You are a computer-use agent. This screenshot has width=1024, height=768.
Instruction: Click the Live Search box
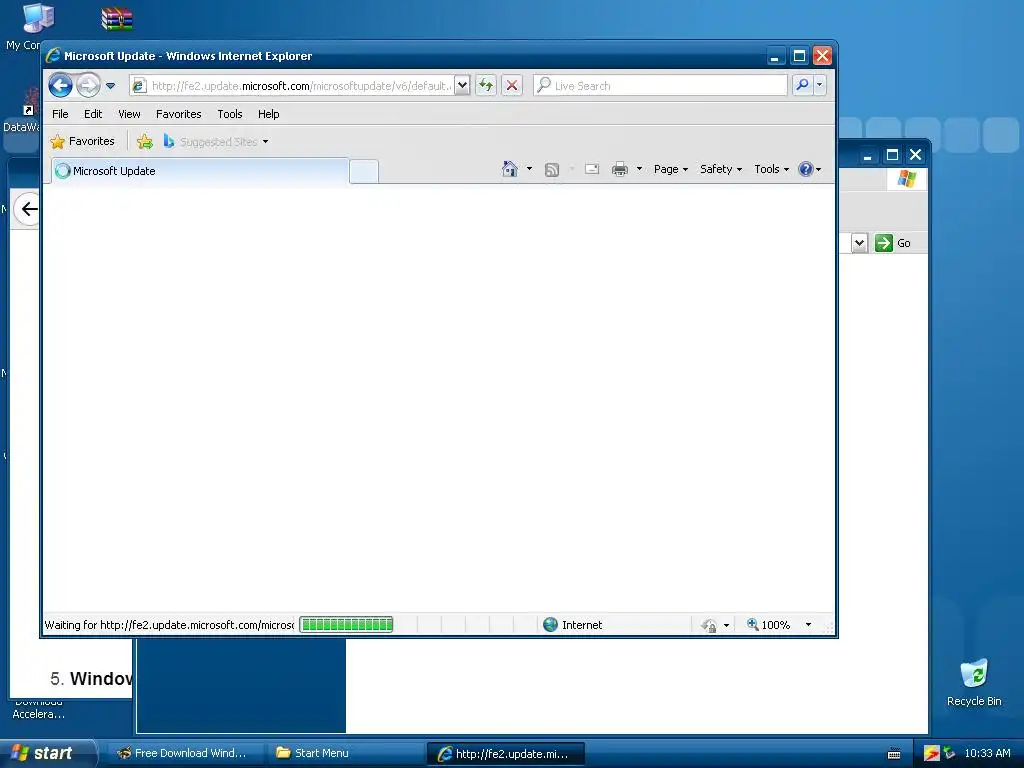click(x=661, y=86)
